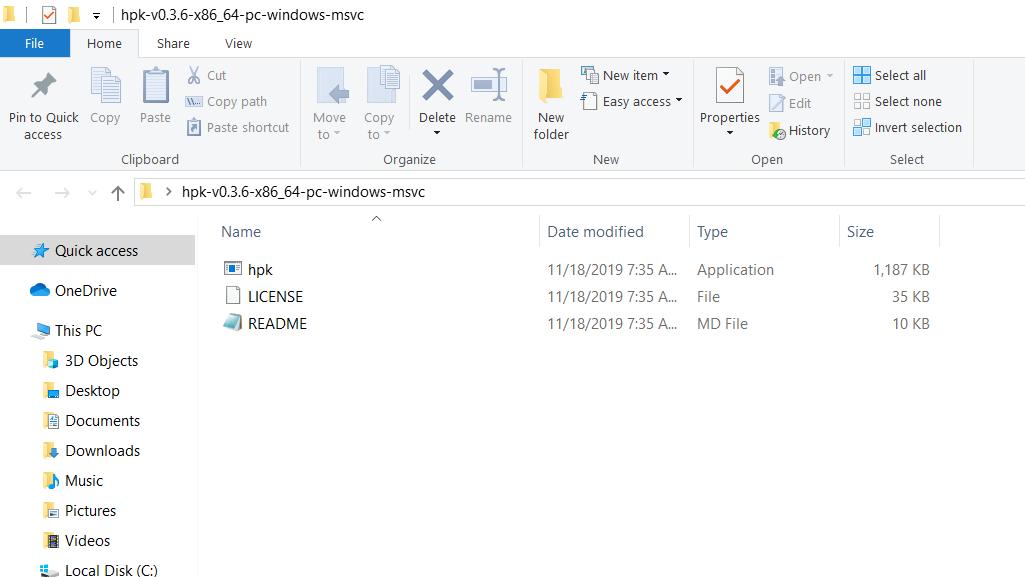Open file History
The image size is (1025, 577).
pyautogui.click(x=800, y=131)
